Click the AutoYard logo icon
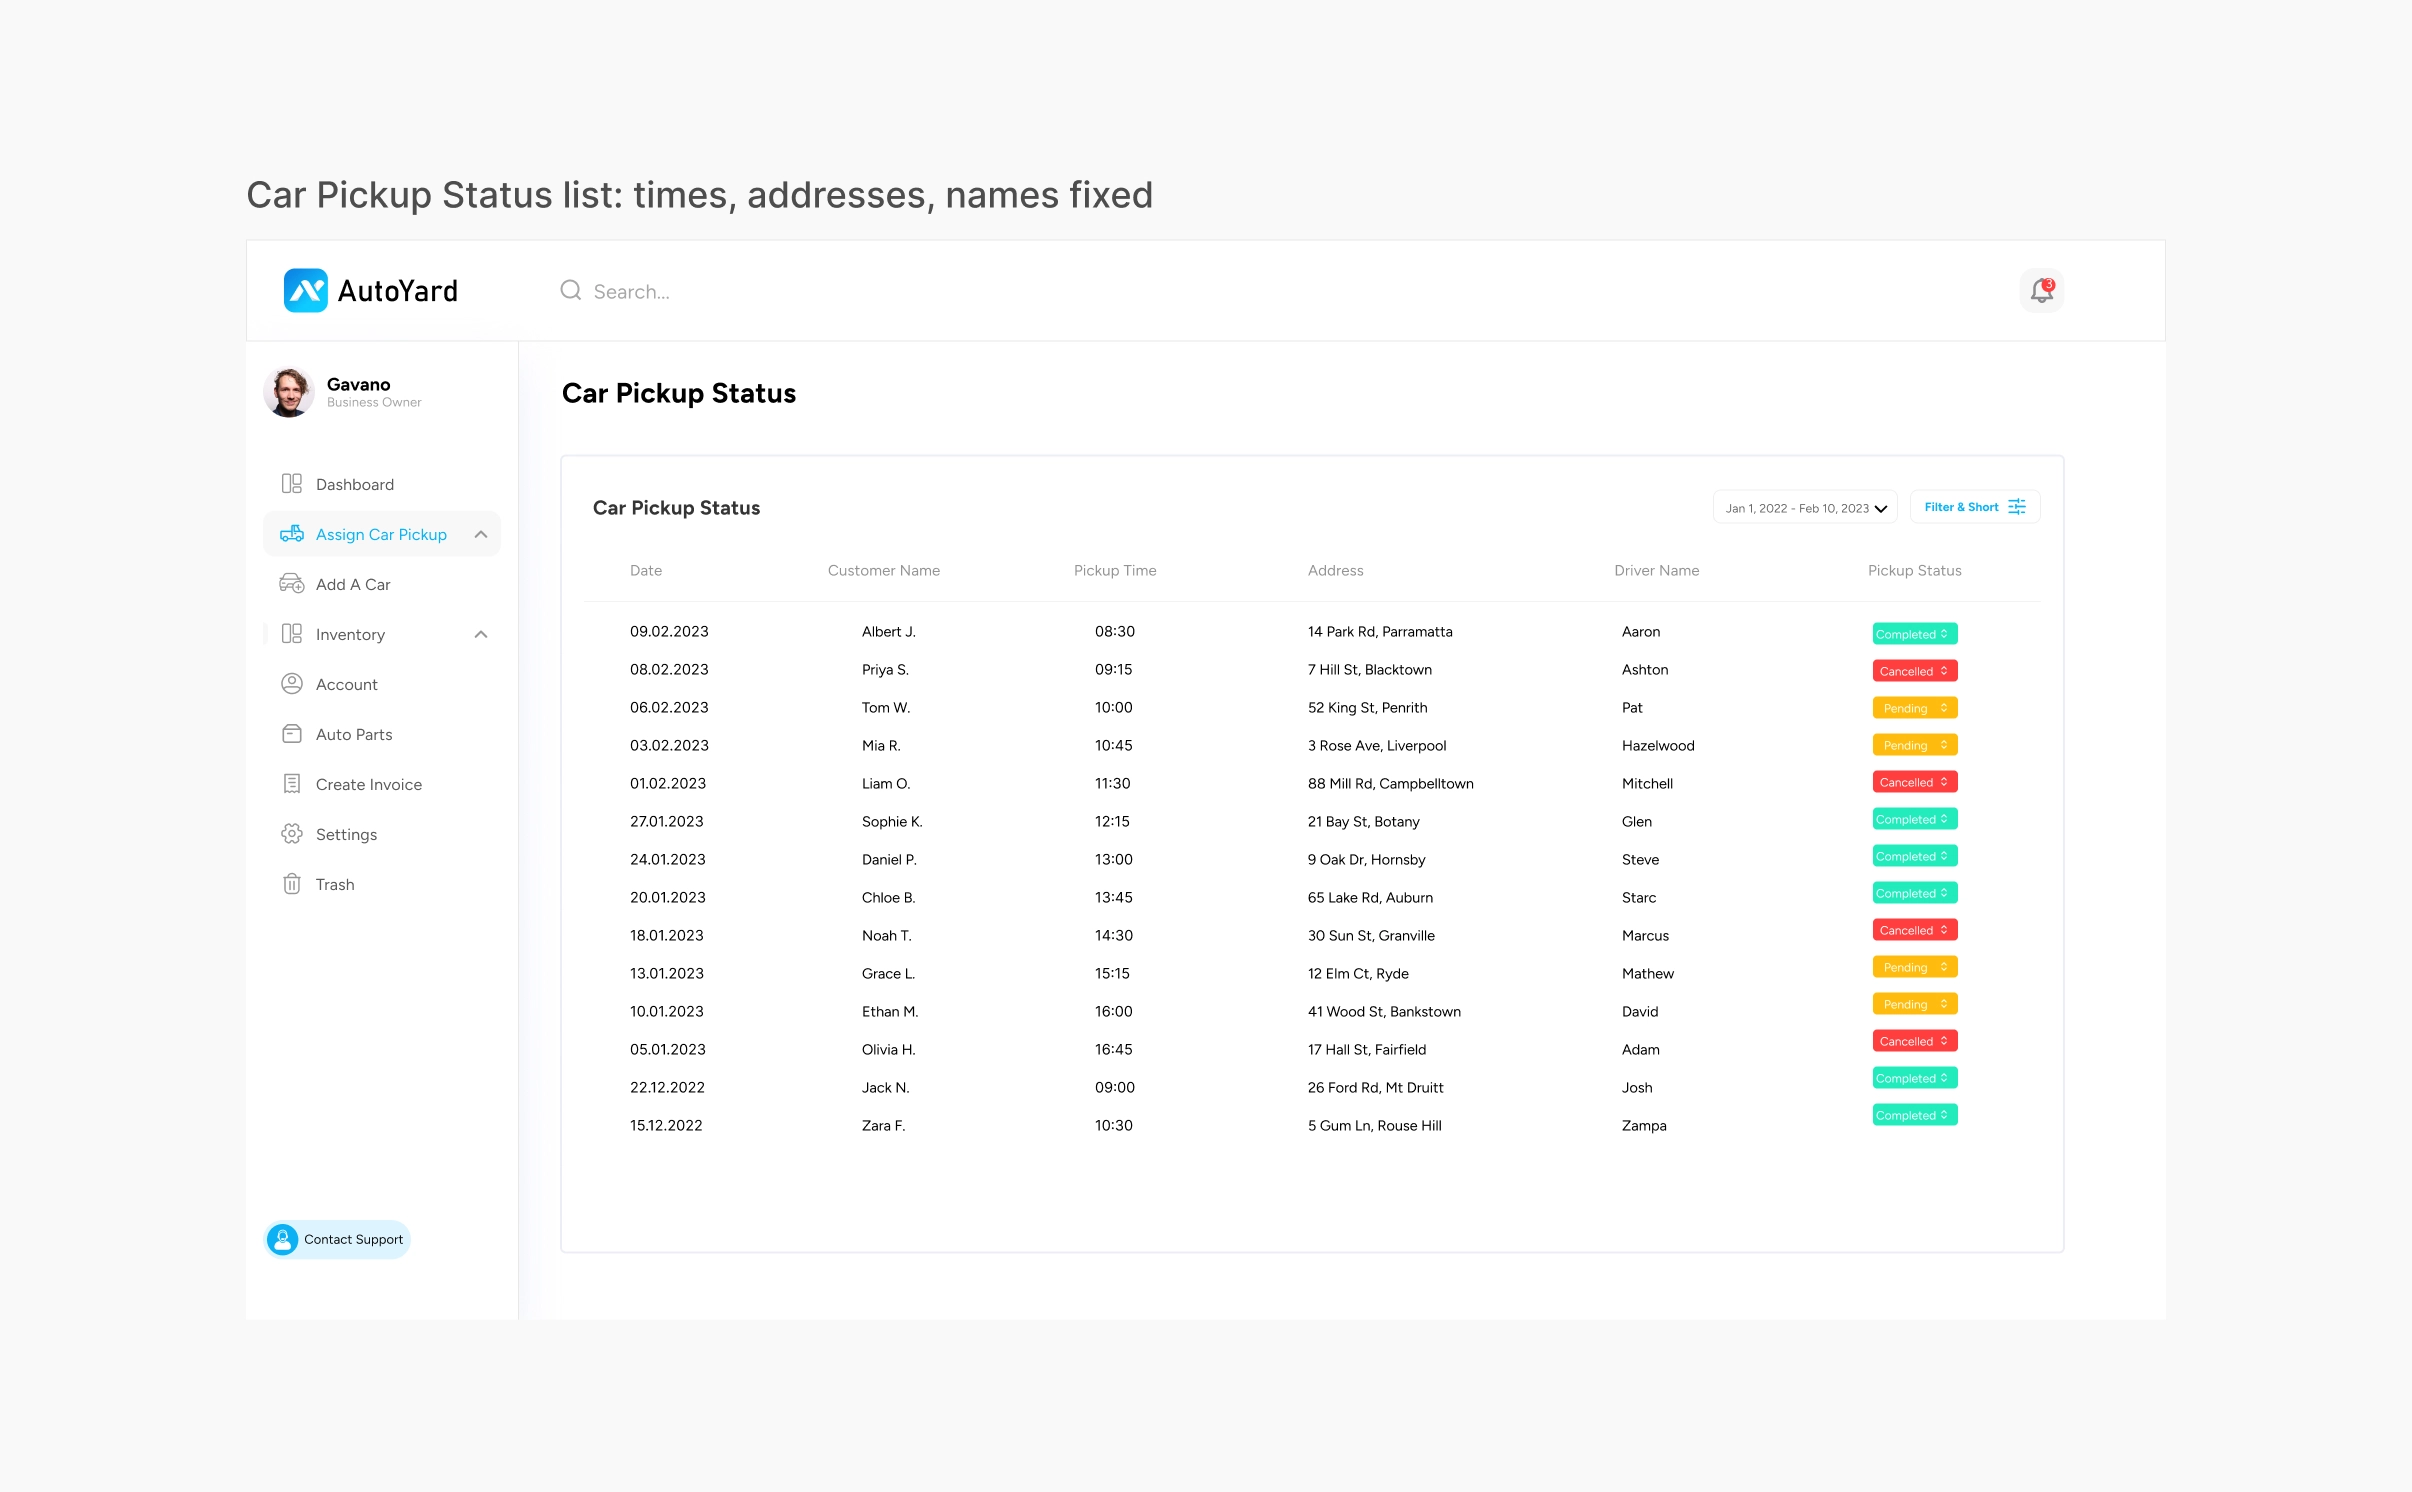 [305, 290]
